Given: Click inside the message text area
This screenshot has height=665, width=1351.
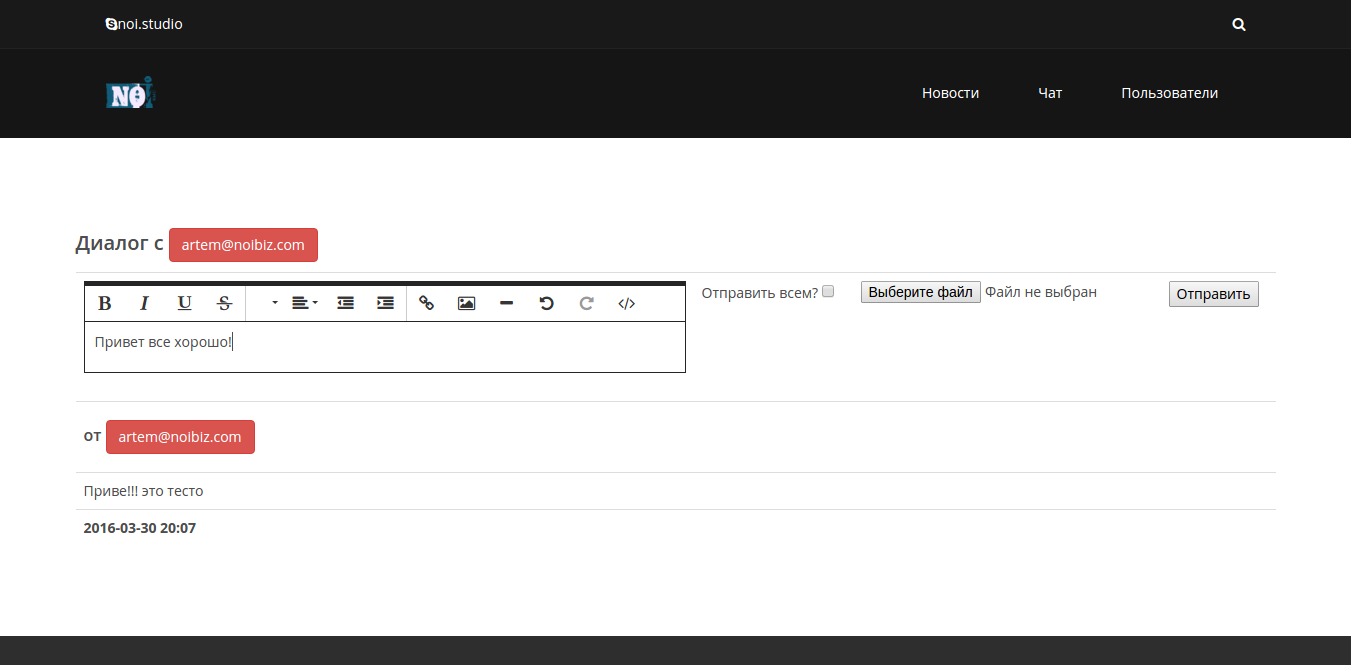Looking at the screenshot, I should [x=385, y=347].
